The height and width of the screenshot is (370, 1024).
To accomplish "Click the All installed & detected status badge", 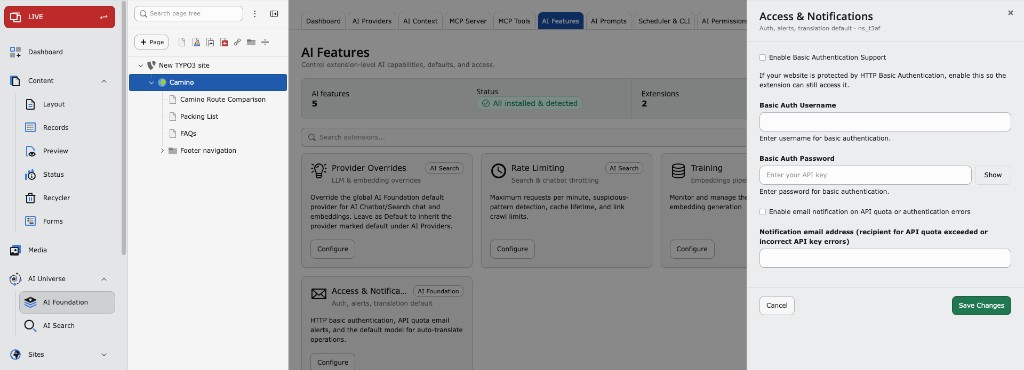I will click(530, 103).
